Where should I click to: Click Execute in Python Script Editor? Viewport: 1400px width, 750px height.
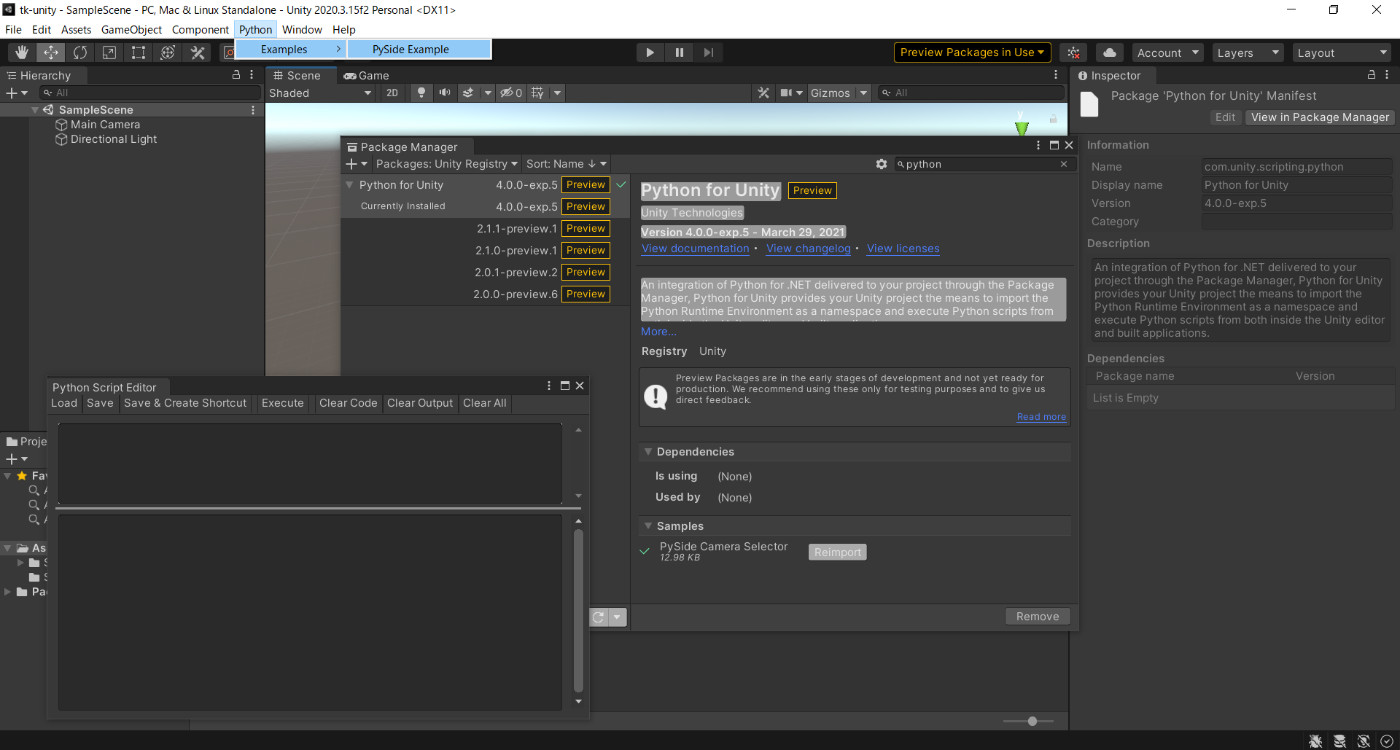282,403
